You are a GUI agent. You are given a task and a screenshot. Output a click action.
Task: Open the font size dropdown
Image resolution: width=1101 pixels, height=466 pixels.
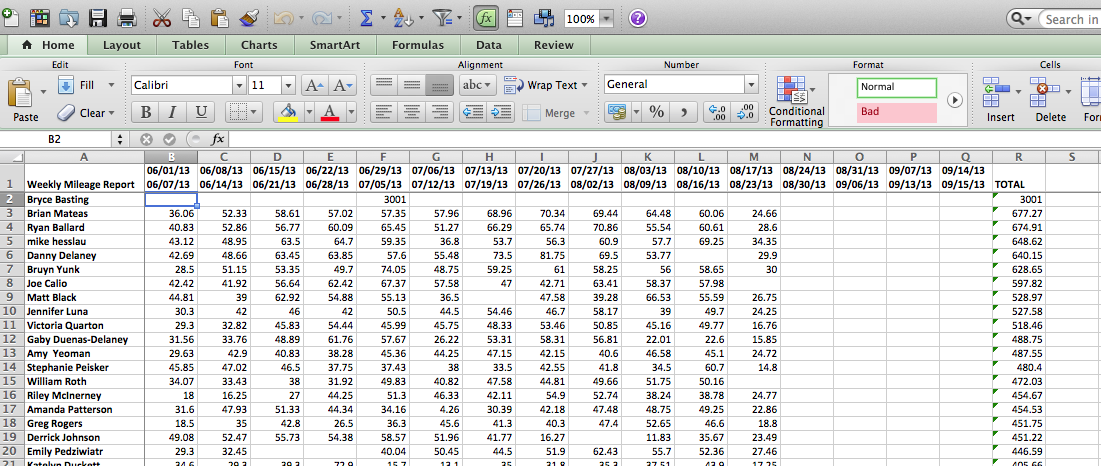point(289,86)
